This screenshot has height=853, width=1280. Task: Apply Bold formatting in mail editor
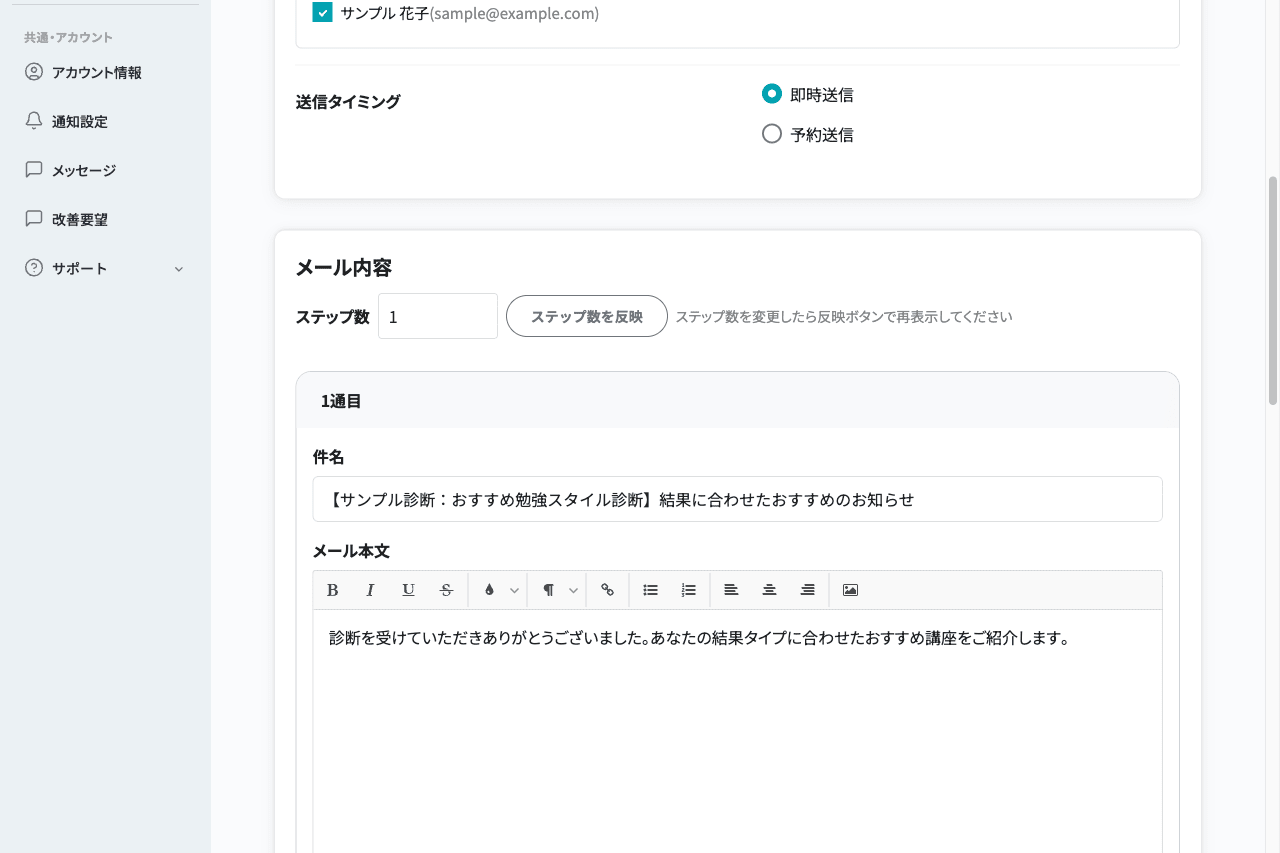[x=333, y=590]
